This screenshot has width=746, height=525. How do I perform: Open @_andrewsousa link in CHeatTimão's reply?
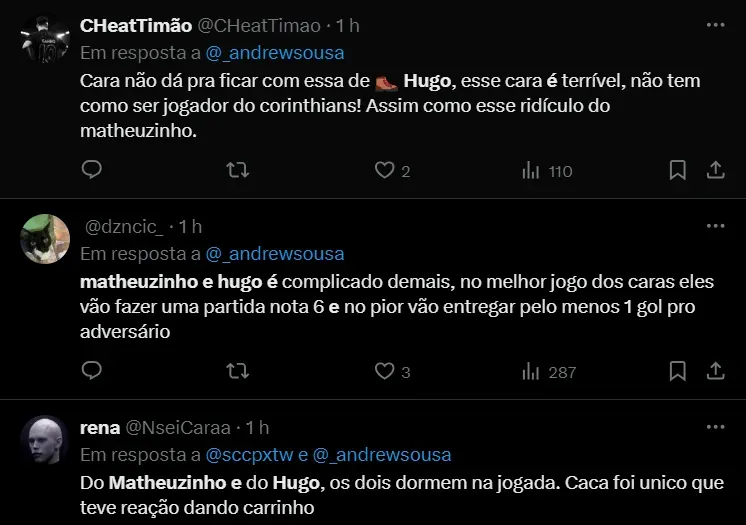click(274, 53)
